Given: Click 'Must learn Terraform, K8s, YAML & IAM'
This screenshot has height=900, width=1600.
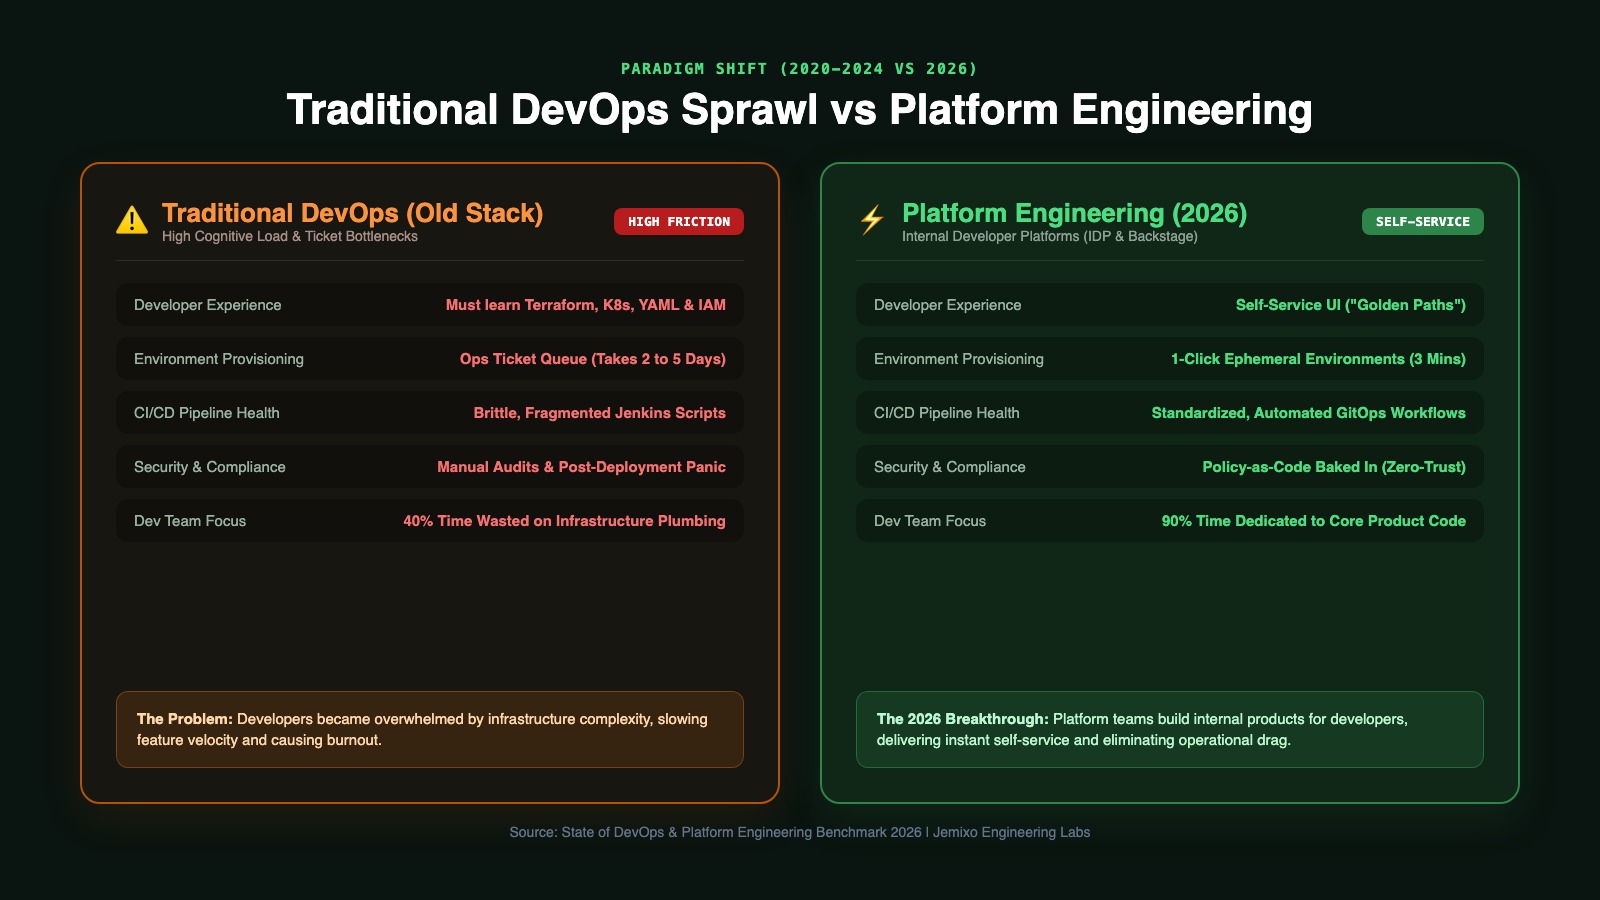Looking at the screenshot, I should point(586,305).
